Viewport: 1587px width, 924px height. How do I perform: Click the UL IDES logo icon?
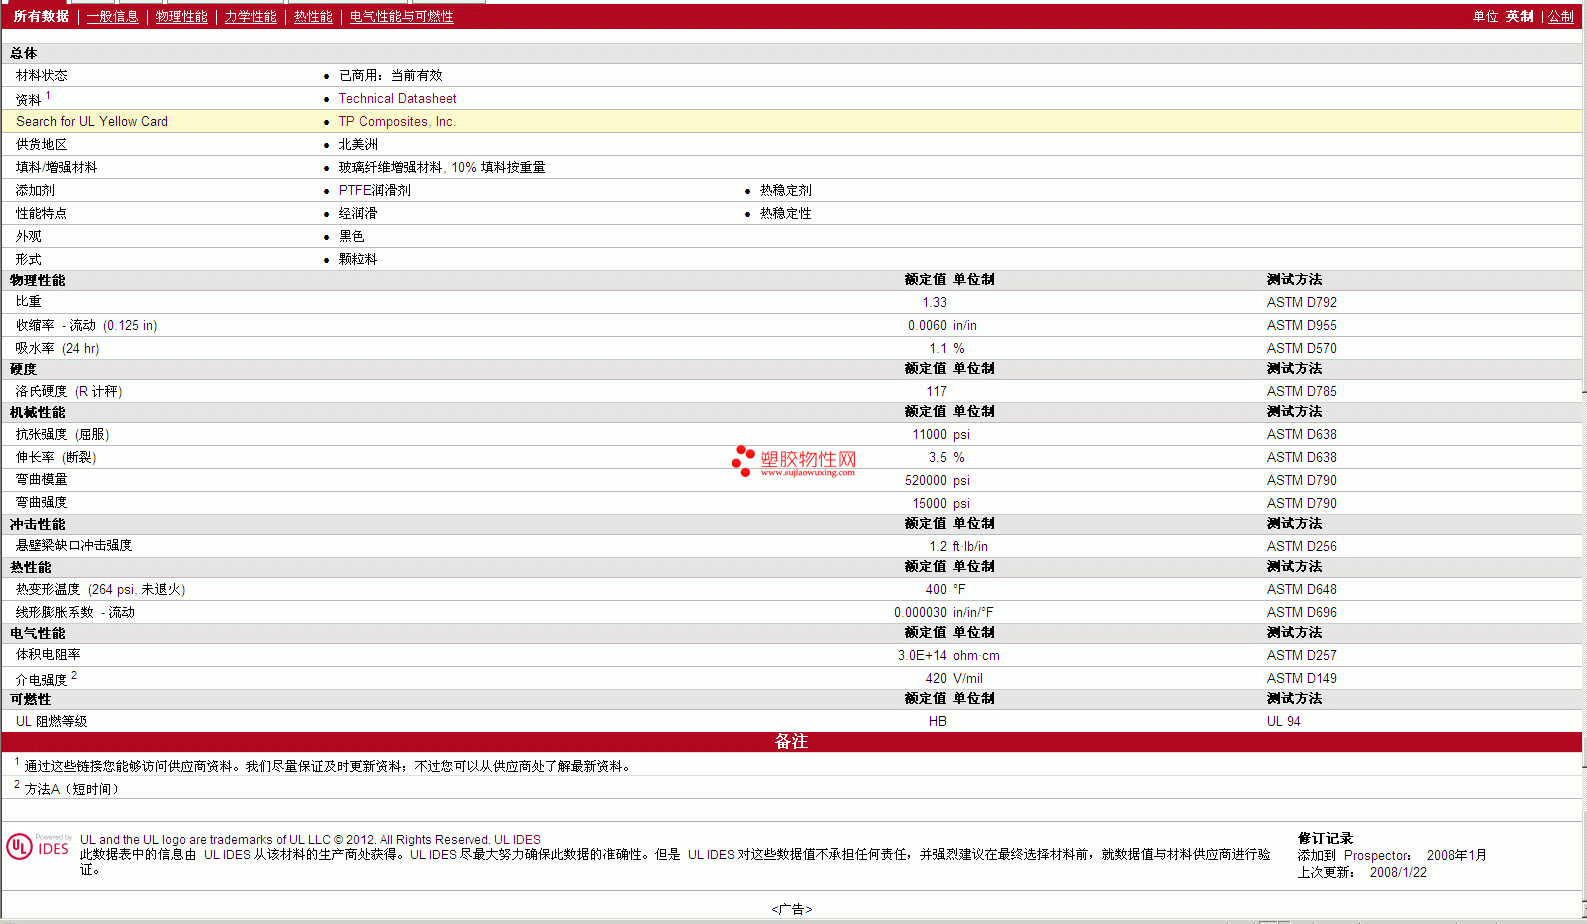[38, 847]
